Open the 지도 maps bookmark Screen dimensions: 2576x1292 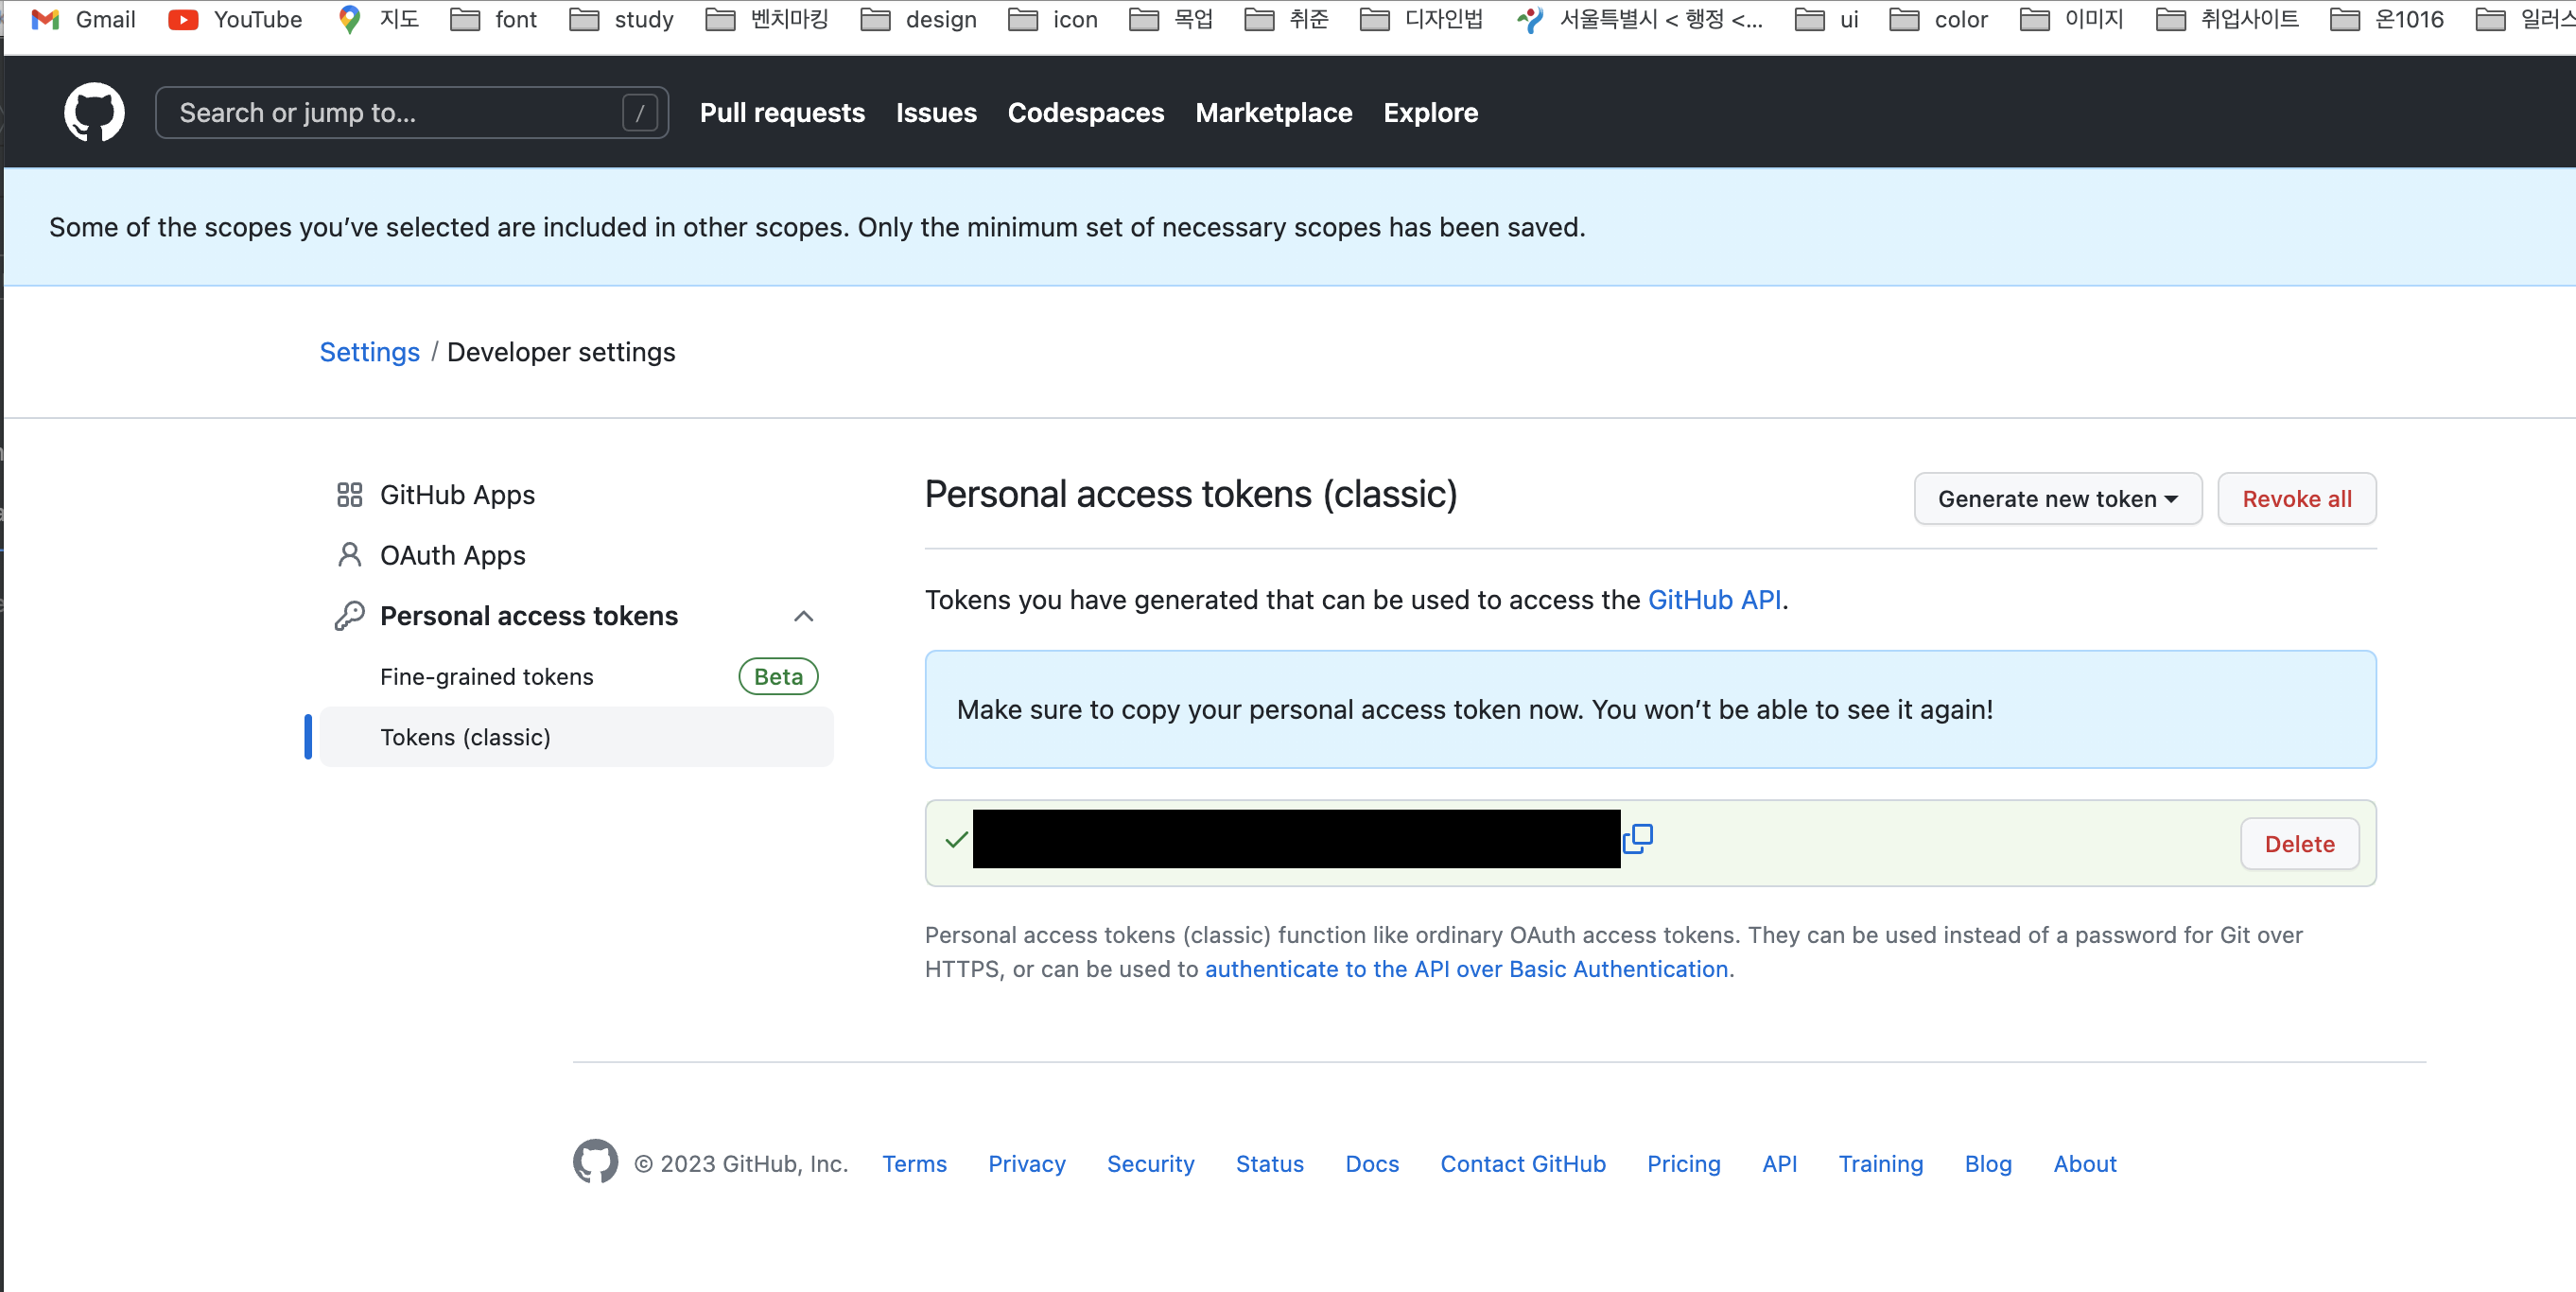tap(379, 19)
